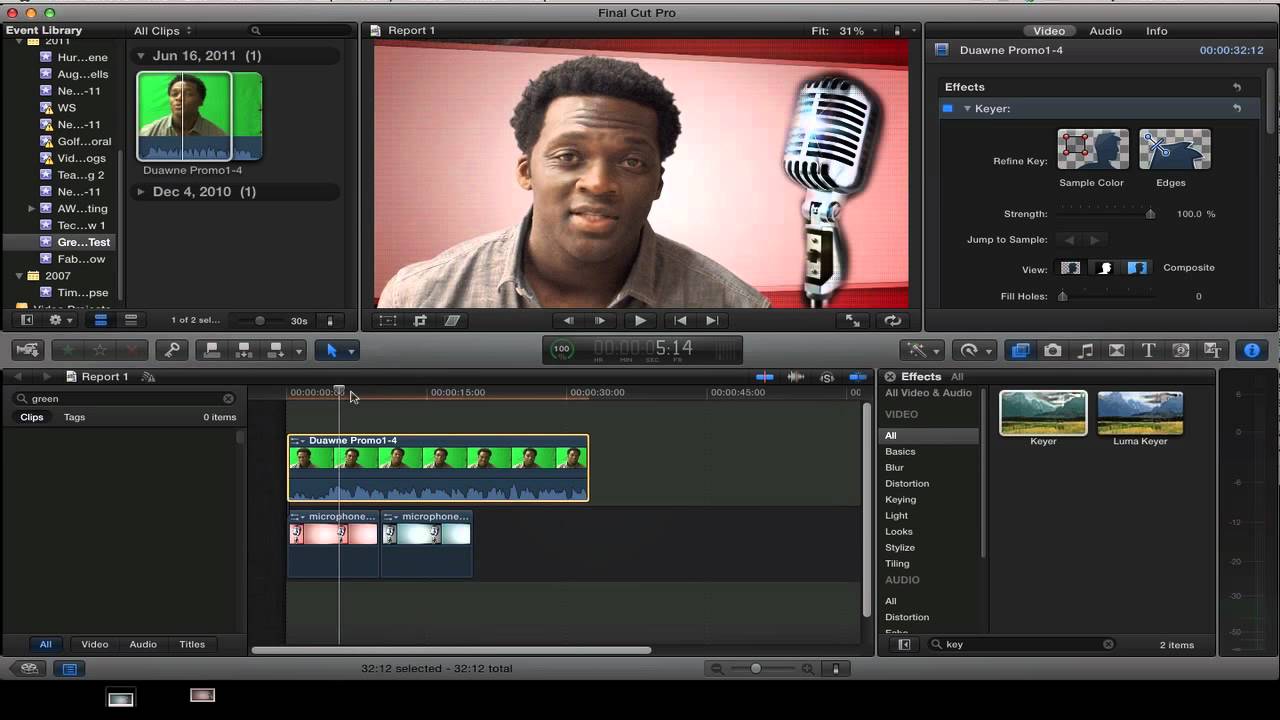Viewport: 1280px width, 720px height.
Task: Select the Blur effects category
Action: 894,467
